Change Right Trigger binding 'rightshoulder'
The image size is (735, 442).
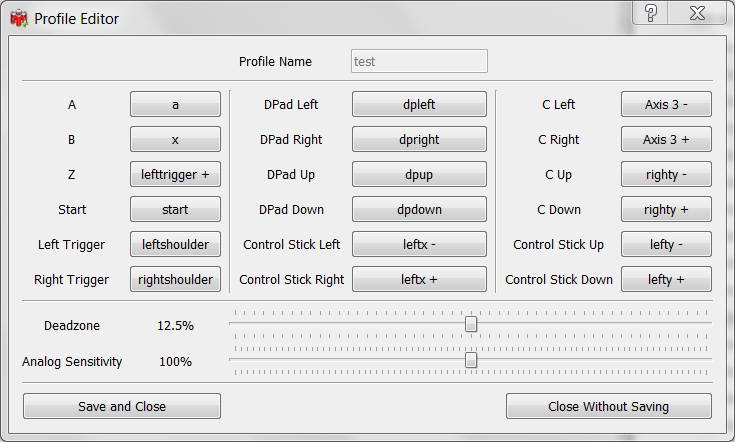click(x=175, y=279)
